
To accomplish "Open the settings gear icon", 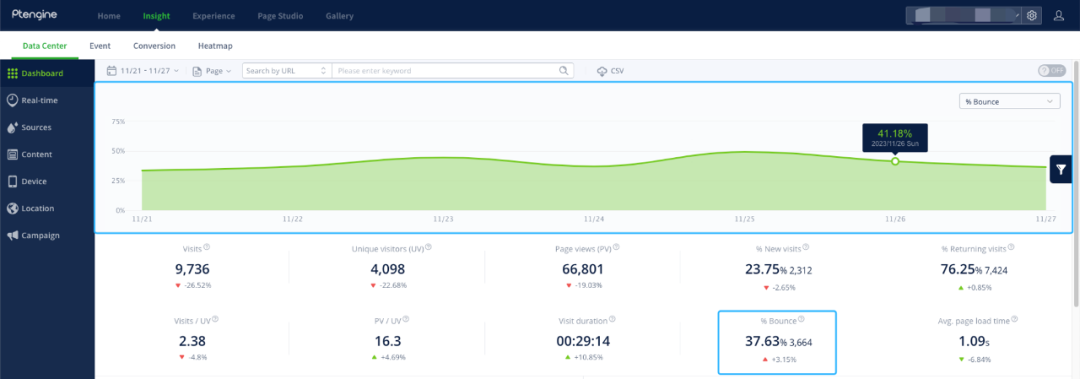I will pos(1031,15).
